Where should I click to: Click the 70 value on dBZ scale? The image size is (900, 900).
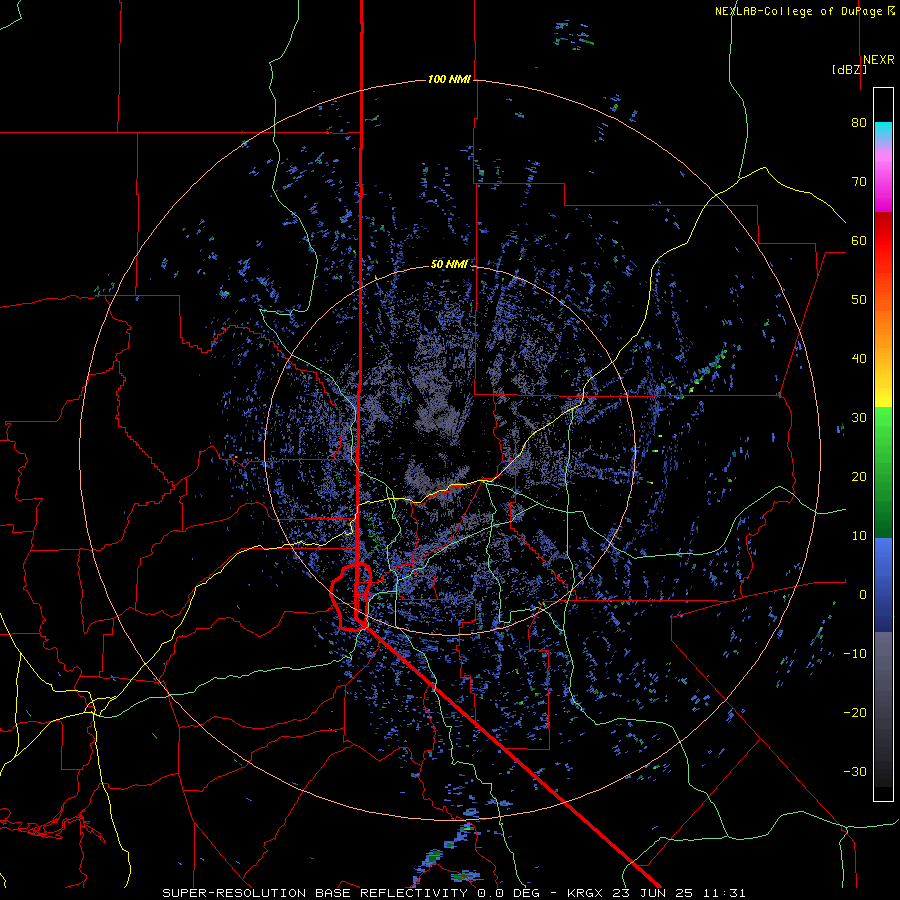pos(859,182)
